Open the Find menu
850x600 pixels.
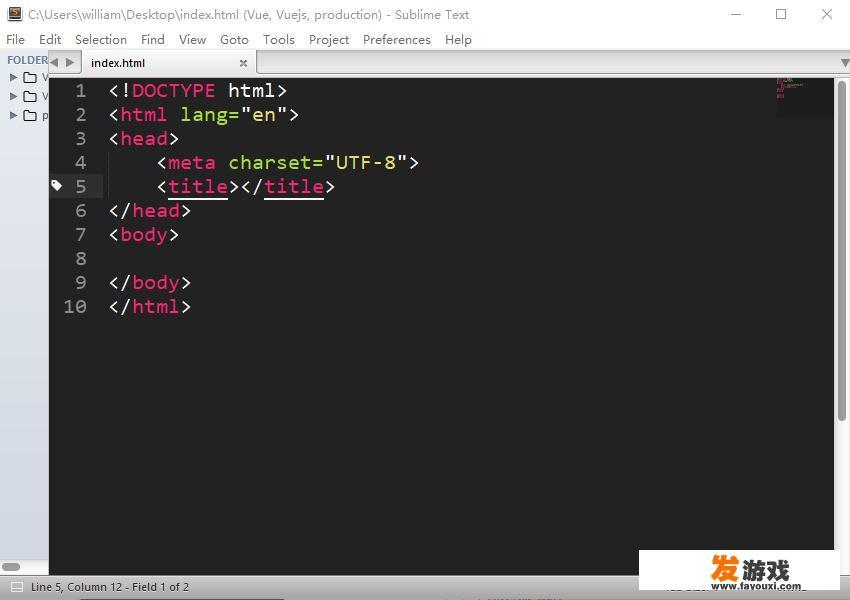pyautogui.click(x=152, y=40)
